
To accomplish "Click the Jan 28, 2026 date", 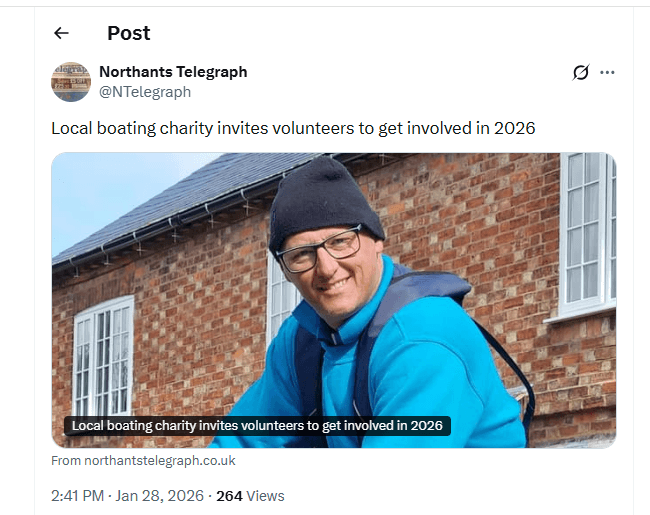I will pos(160,496).
